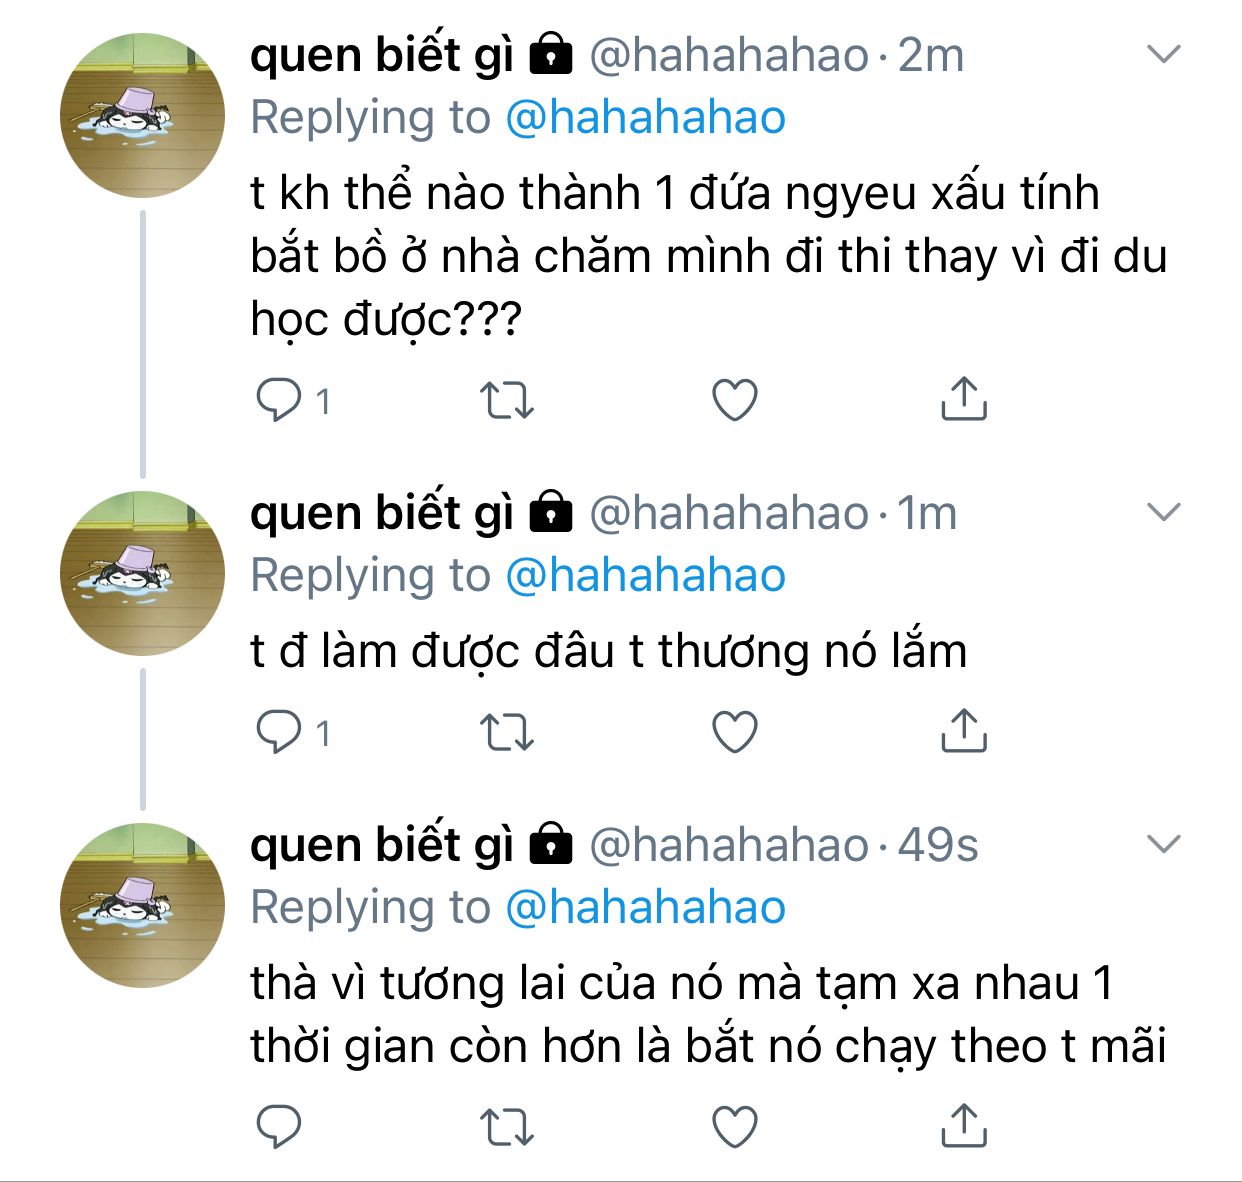Reply to the tweet posted 49s ago

pos(279,1127)
